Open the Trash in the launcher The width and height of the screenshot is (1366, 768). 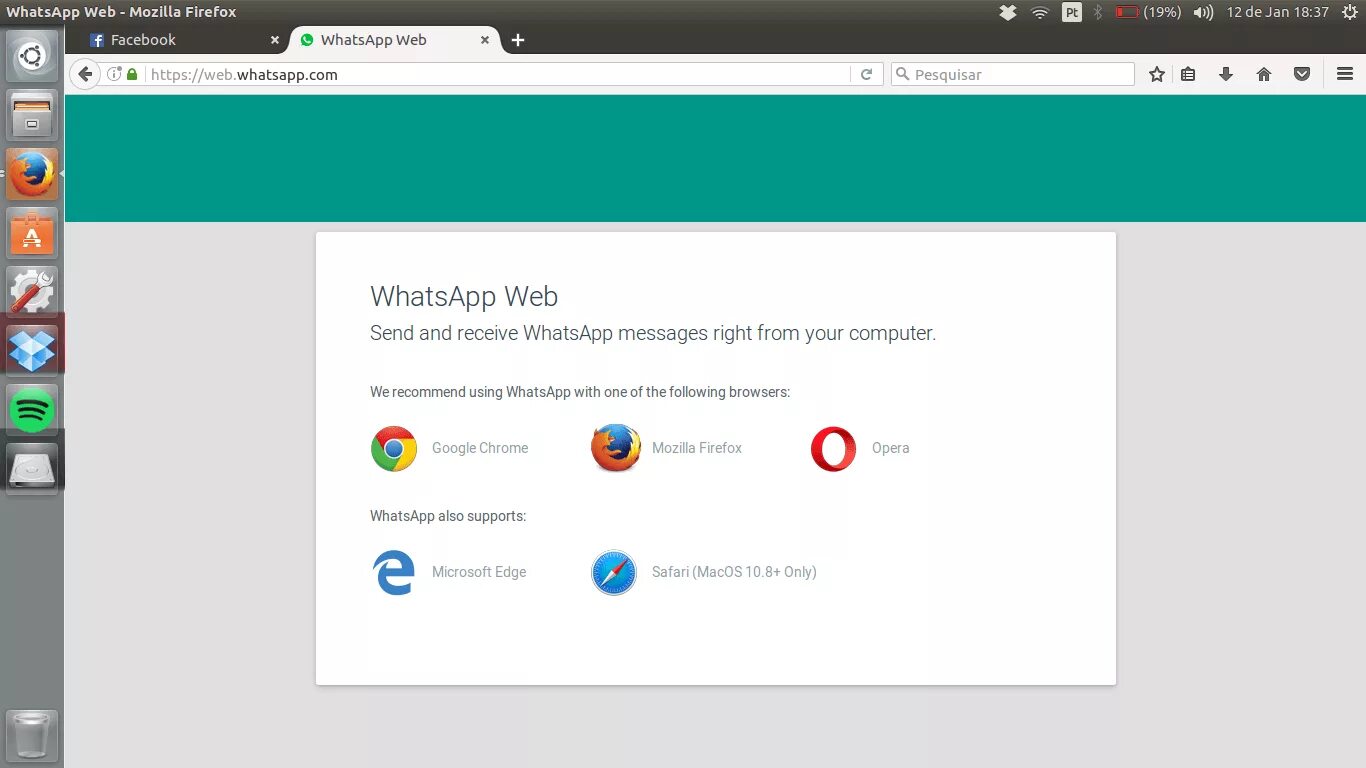tap(32, 735)
